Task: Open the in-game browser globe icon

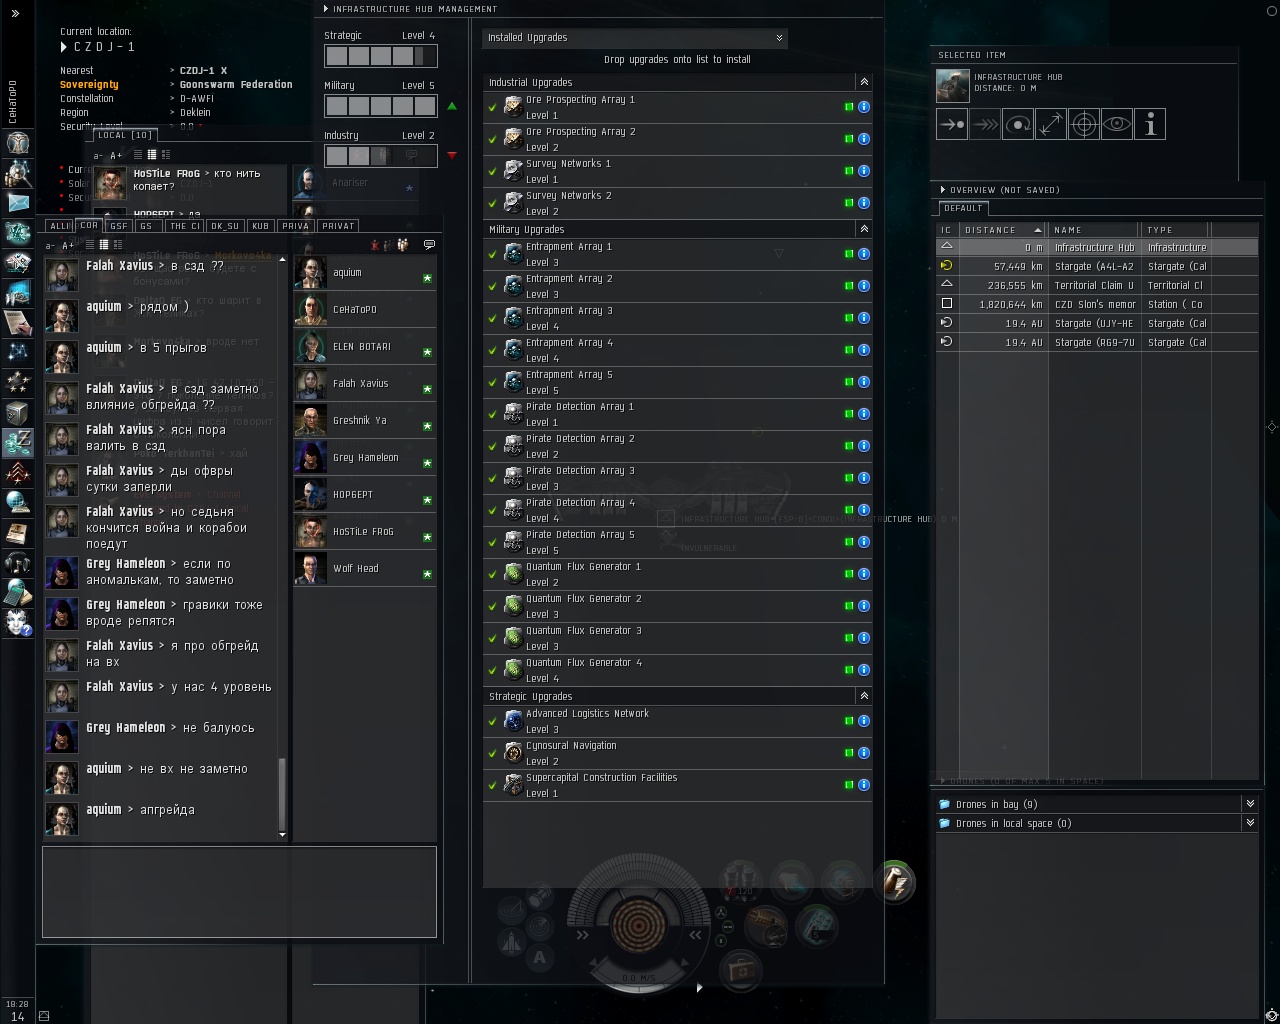Action: (18, 502)
